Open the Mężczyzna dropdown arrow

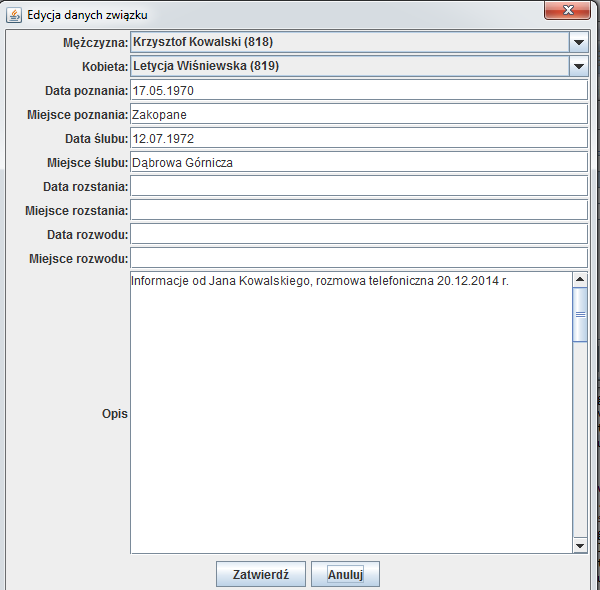(579, 42)
